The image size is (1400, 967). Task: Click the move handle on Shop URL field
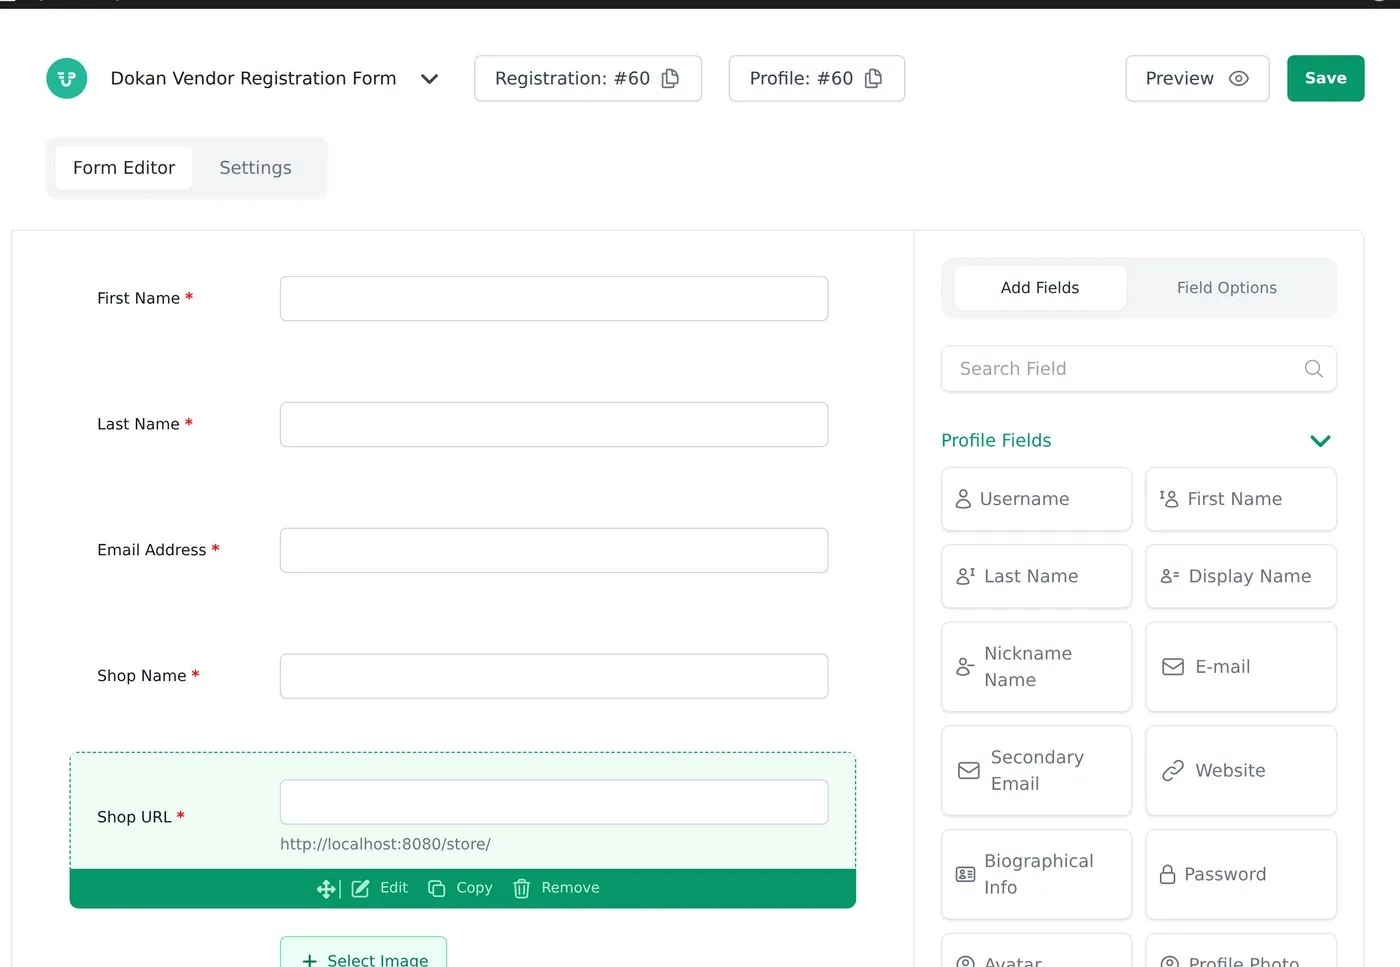(x=326, y=889)
